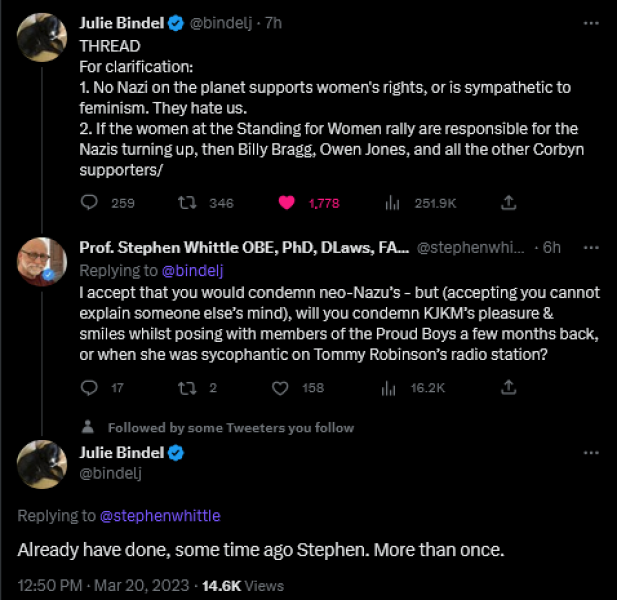
Task: Like Stephen Whittle's reply tweet
Action: tap(281, 388)
